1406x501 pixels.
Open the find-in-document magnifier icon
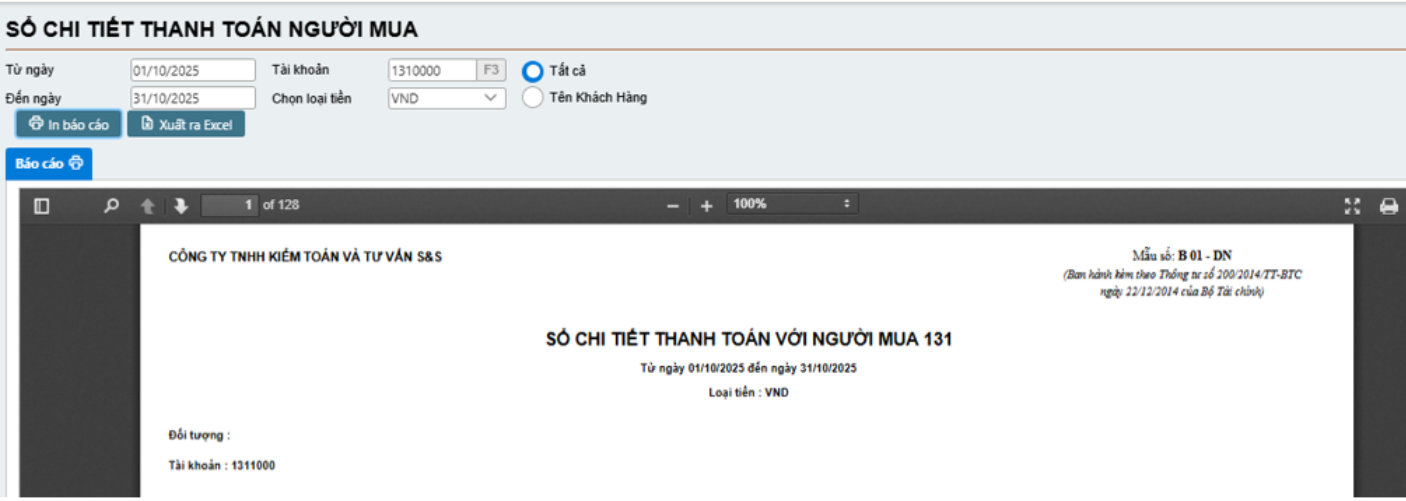pos(112,206)
